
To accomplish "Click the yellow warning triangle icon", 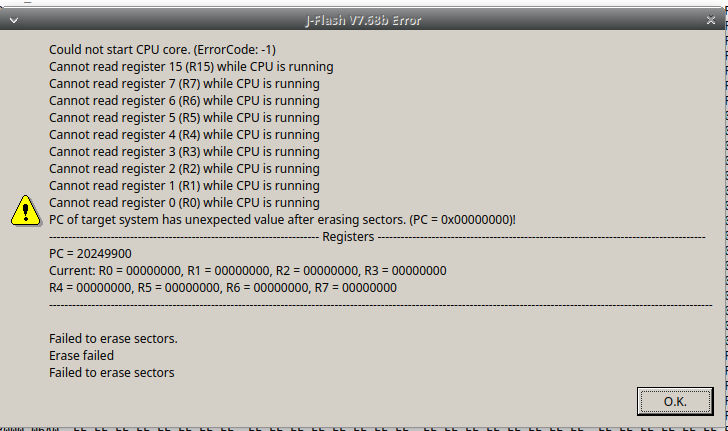I will click(x=25, y=210).
